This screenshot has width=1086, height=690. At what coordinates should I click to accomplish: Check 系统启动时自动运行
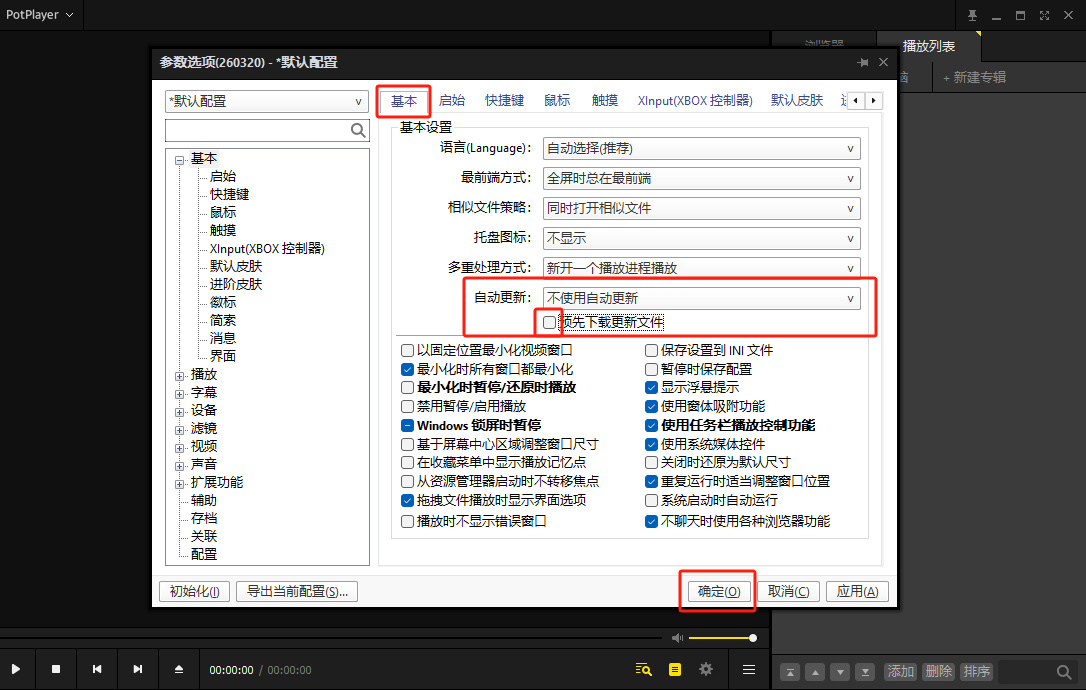(x=651, y=500)
